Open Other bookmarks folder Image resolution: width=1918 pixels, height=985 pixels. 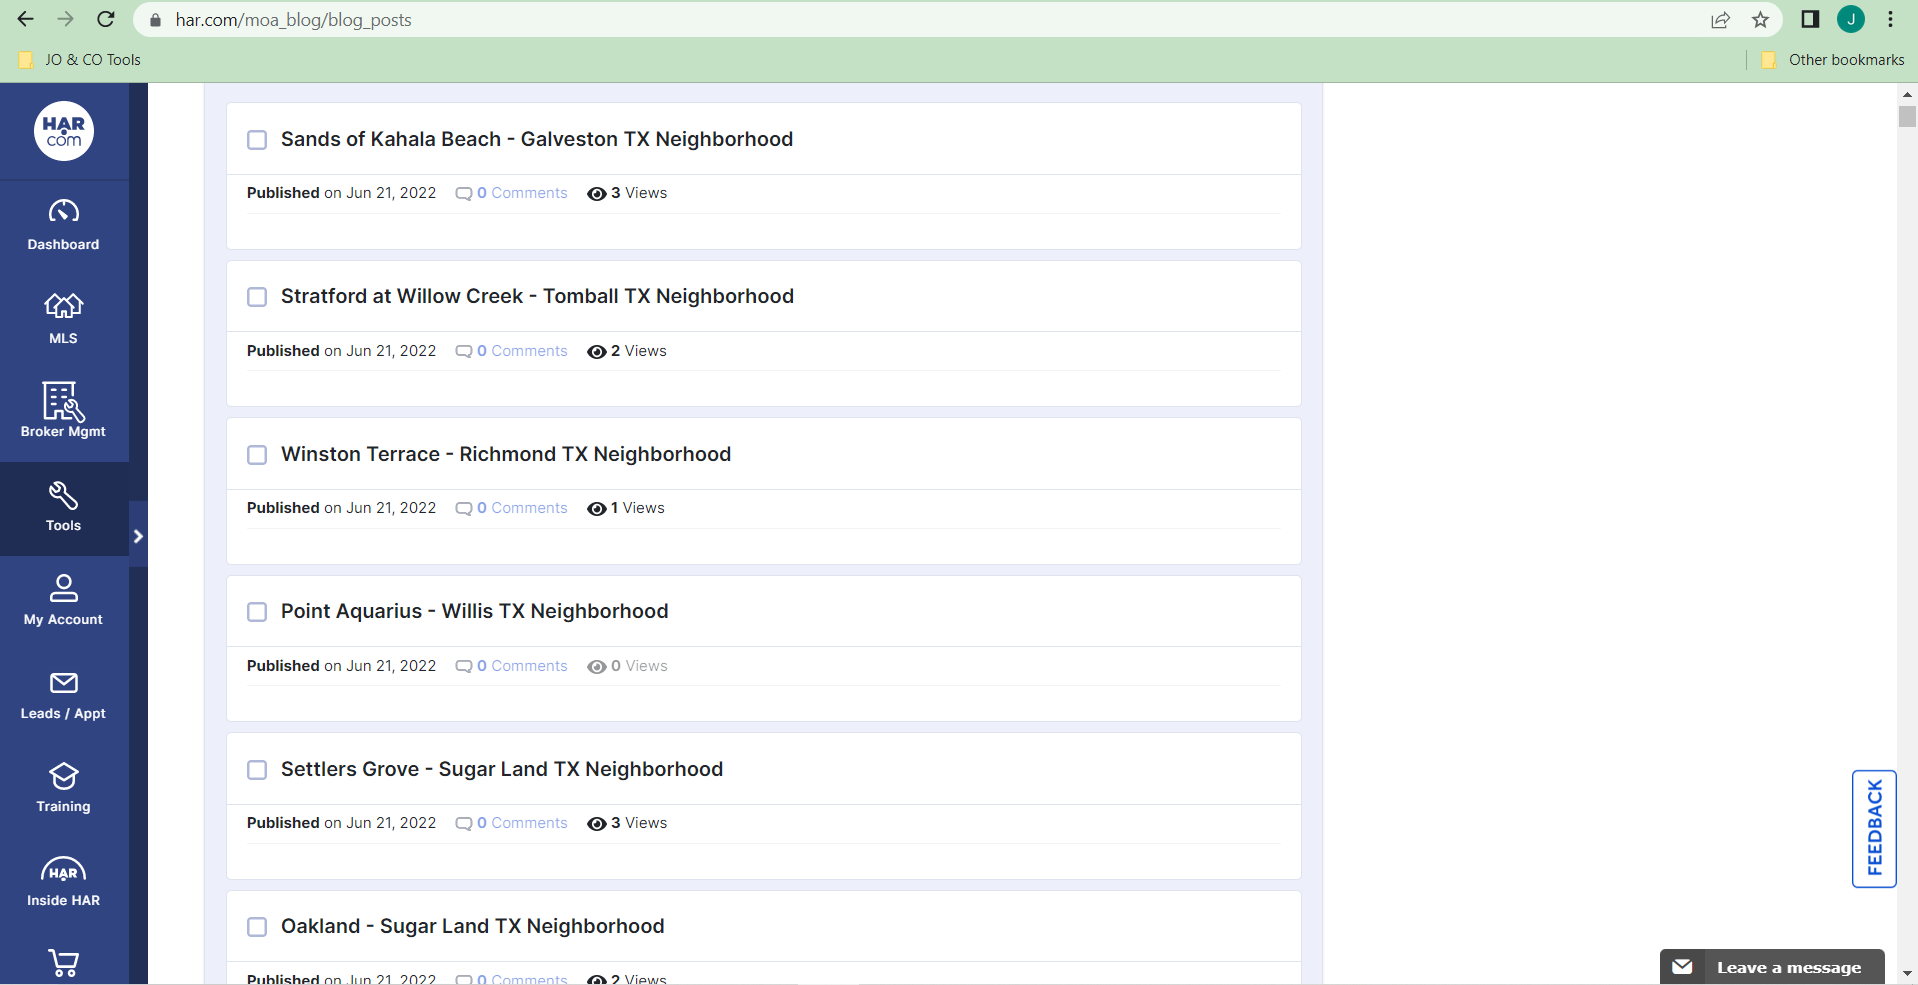click(x=1833, y=60)
